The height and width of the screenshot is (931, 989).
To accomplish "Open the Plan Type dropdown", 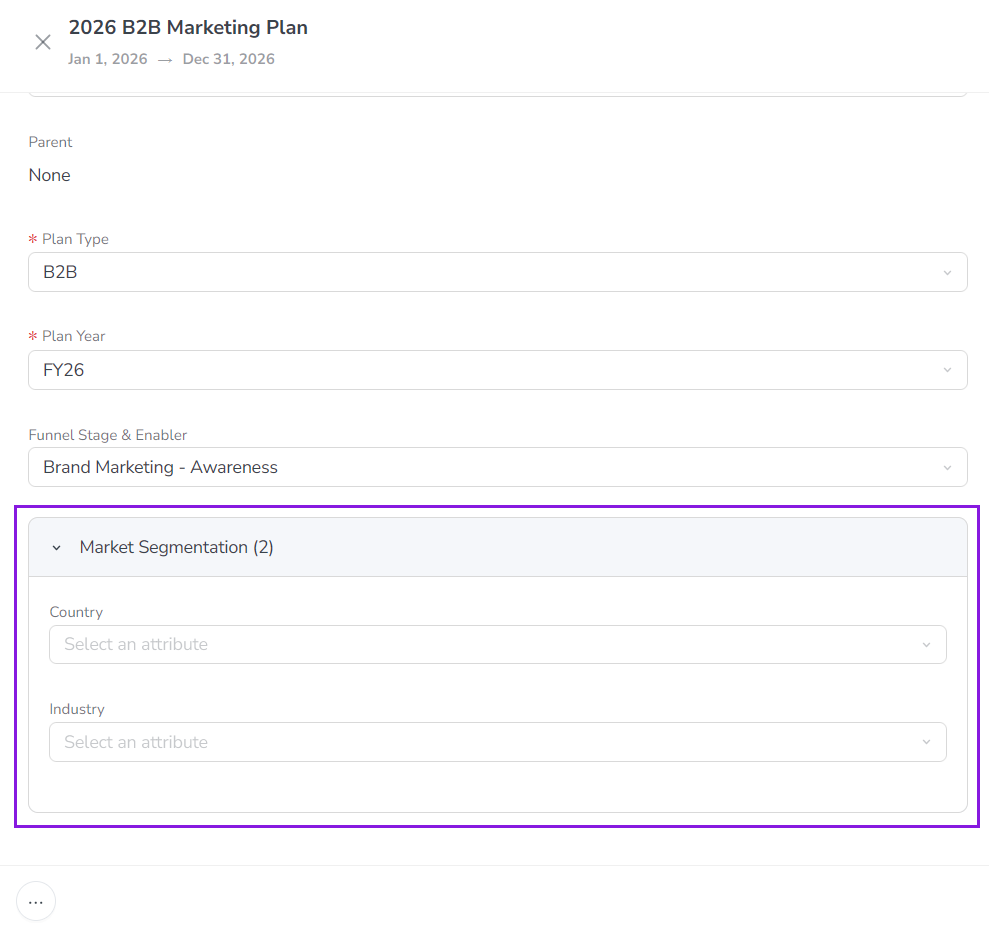I will pyautogui.click(x=498, y=272).
